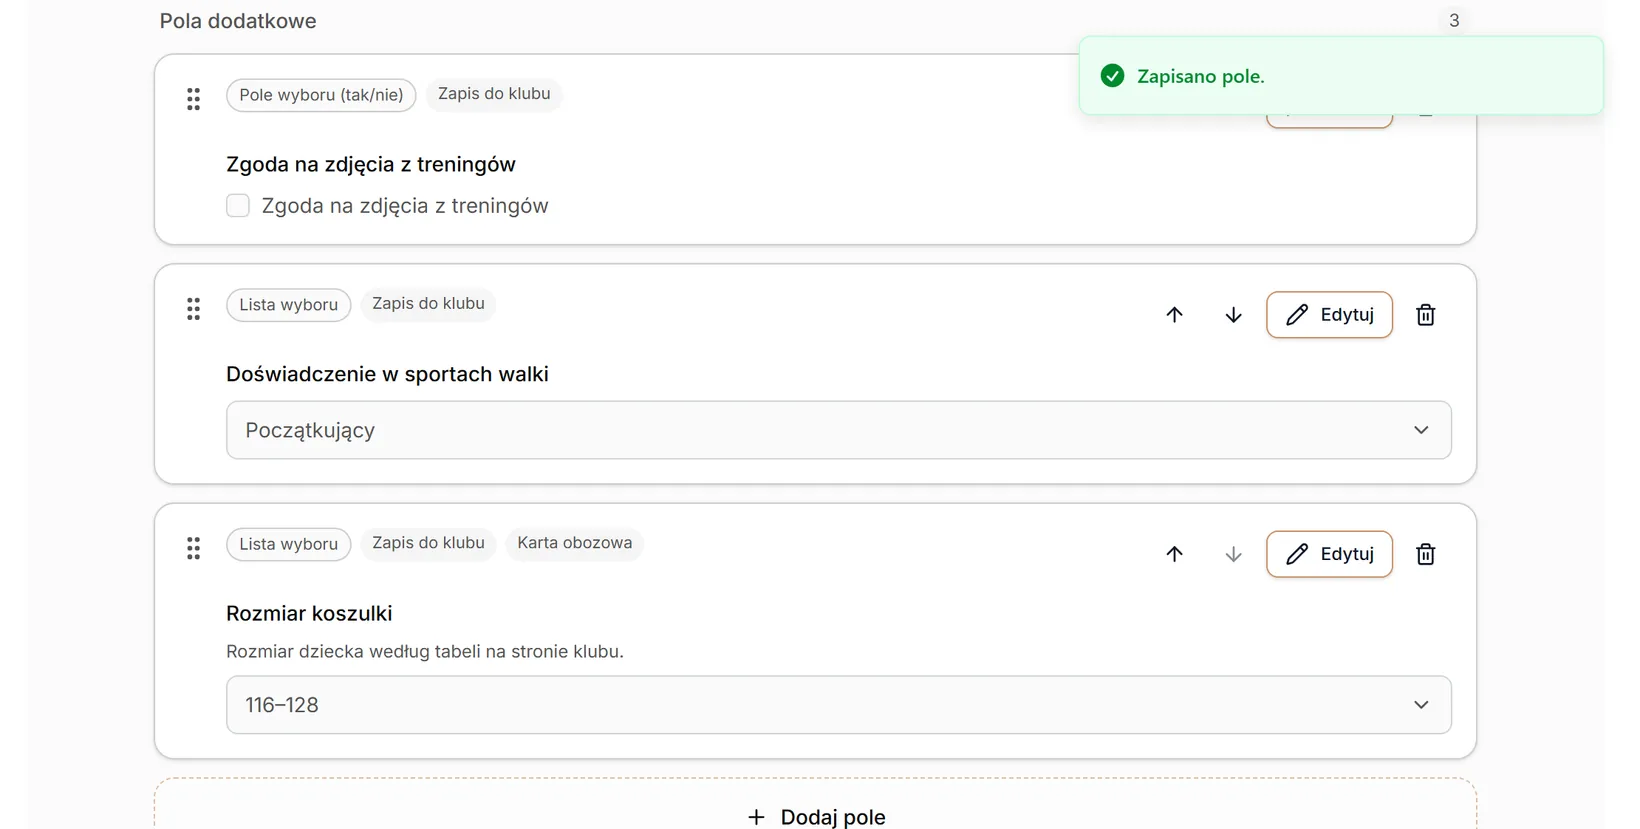Tick the Zgoda na zdjęcia z treningów checkbox

pyautogui.click(x=238, y=206)
